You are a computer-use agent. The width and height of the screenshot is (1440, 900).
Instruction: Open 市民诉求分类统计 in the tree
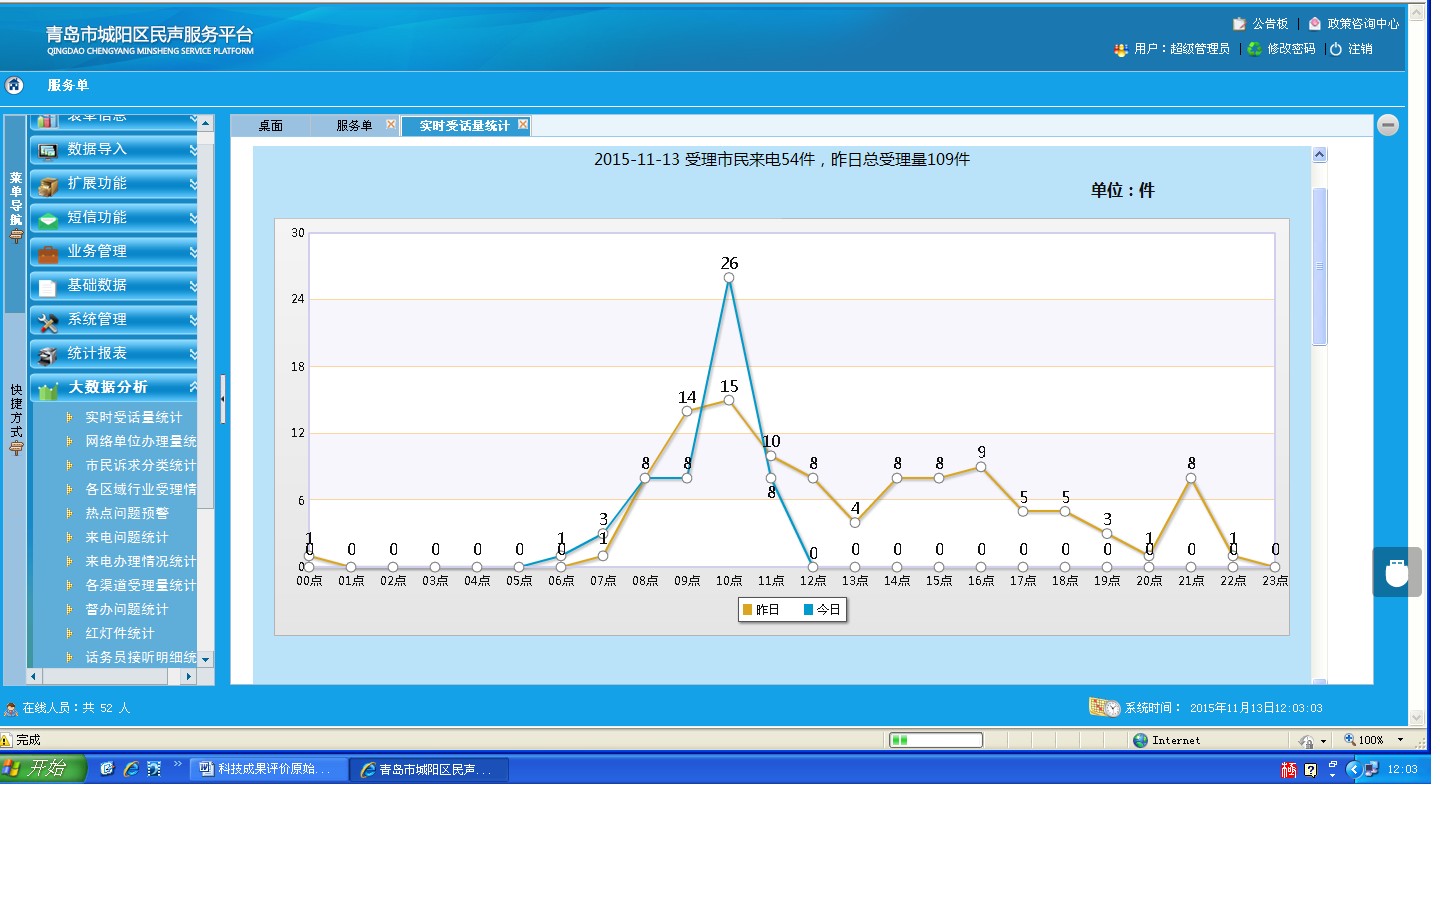[140, 465]
